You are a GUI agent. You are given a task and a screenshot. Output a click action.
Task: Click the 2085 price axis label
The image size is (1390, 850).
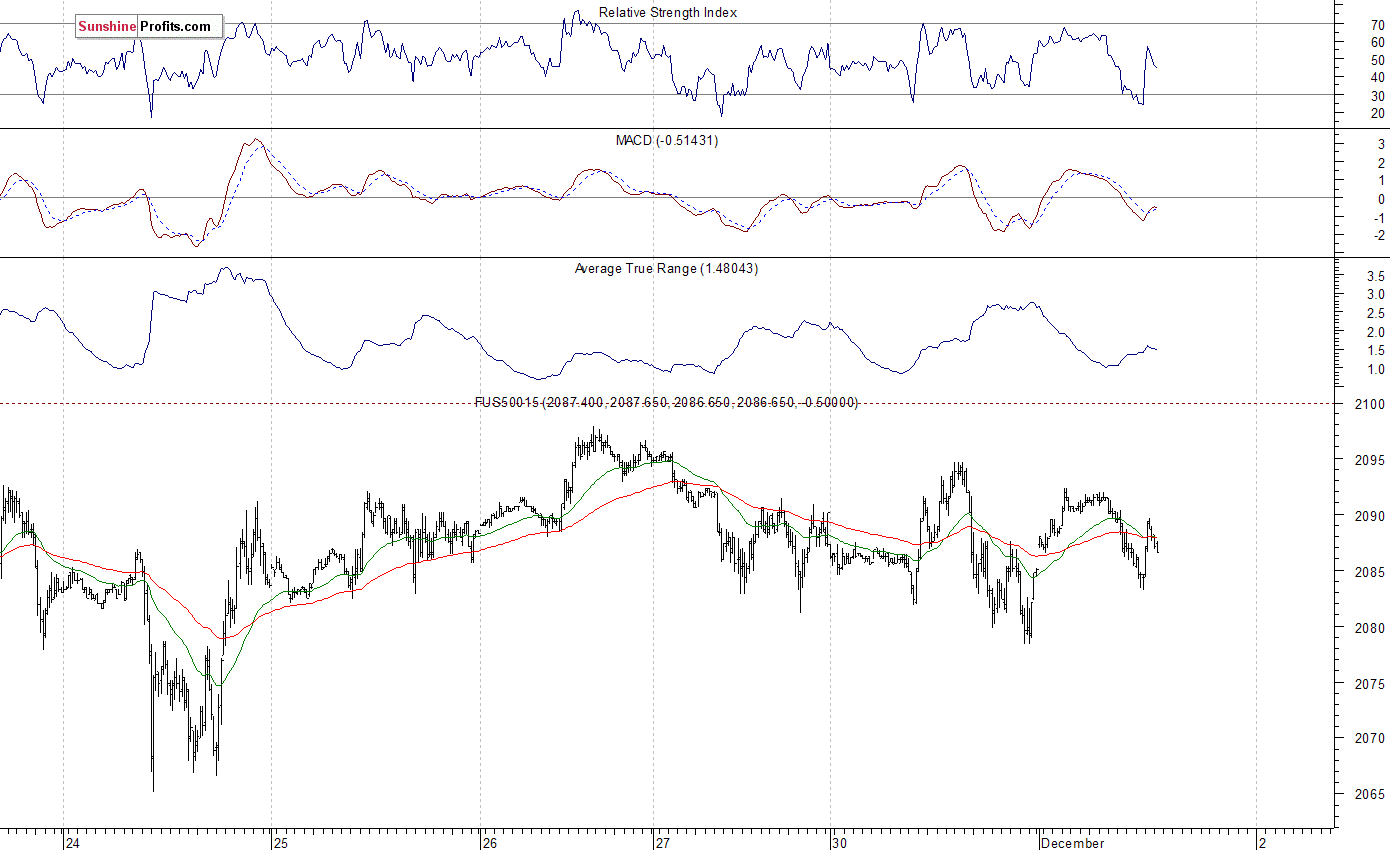pos(1370,572)
